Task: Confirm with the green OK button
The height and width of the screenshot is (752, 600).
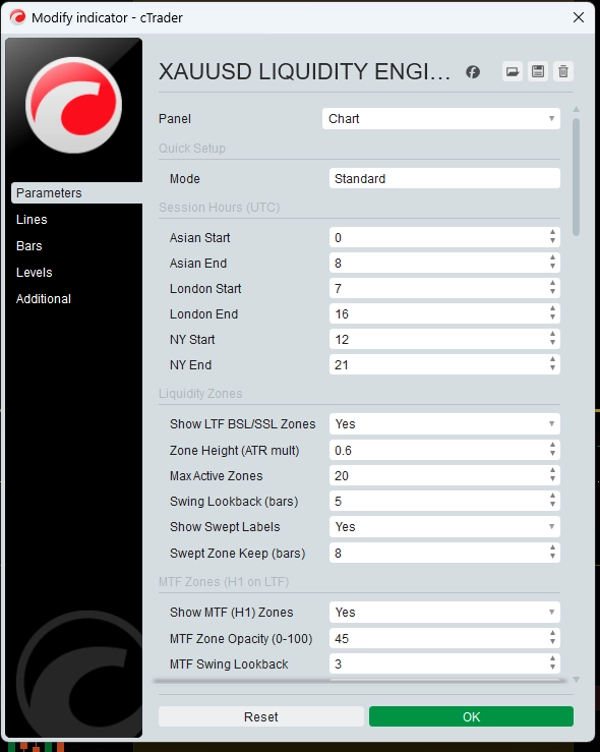Action: coord(471,717)
